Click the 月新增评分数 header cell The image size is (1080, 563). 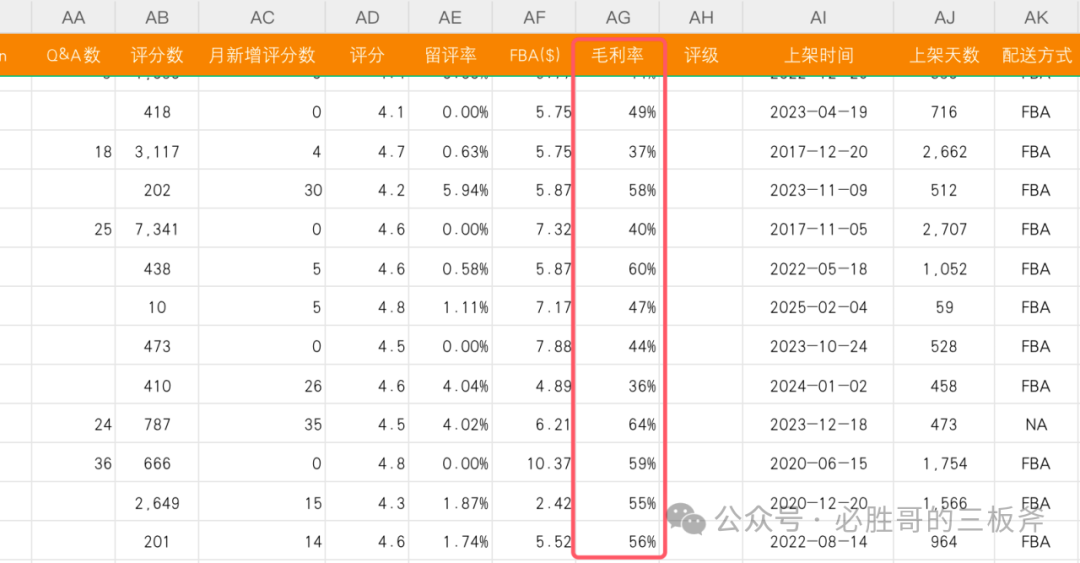tap(262, 55)
